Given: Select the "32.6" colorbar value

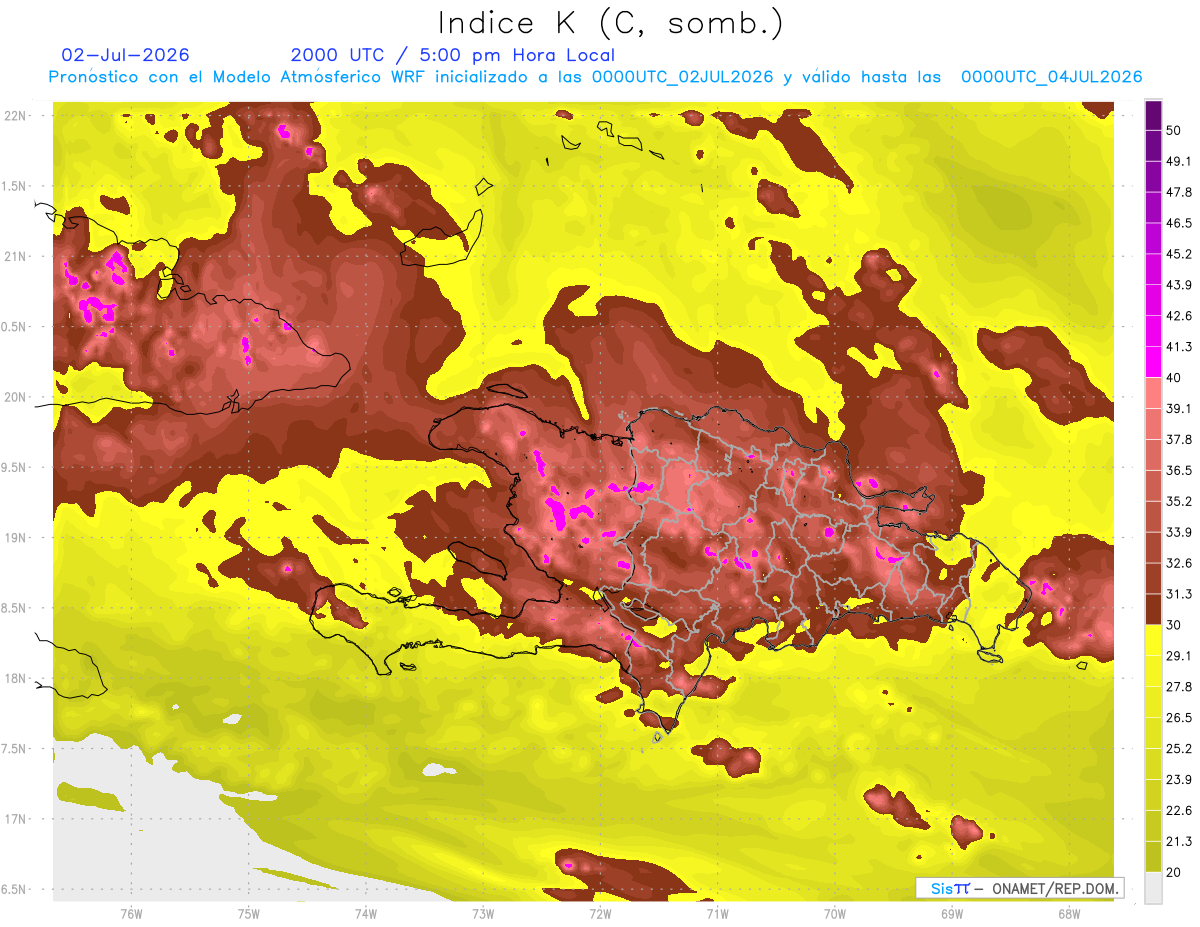Looking at the screenshot, I should (x=1179, y=563).
